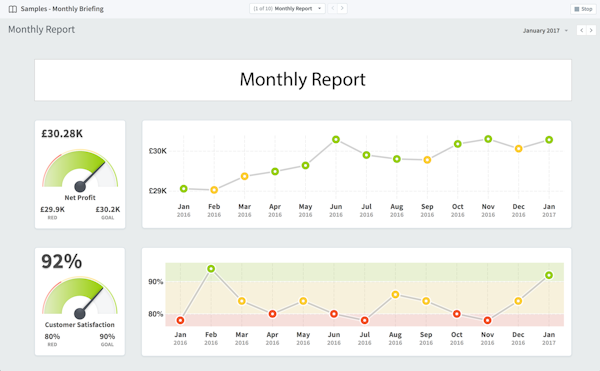Select Mar 2016 net profit point
The width and height of the screenshot is (600, 371).
245,176
